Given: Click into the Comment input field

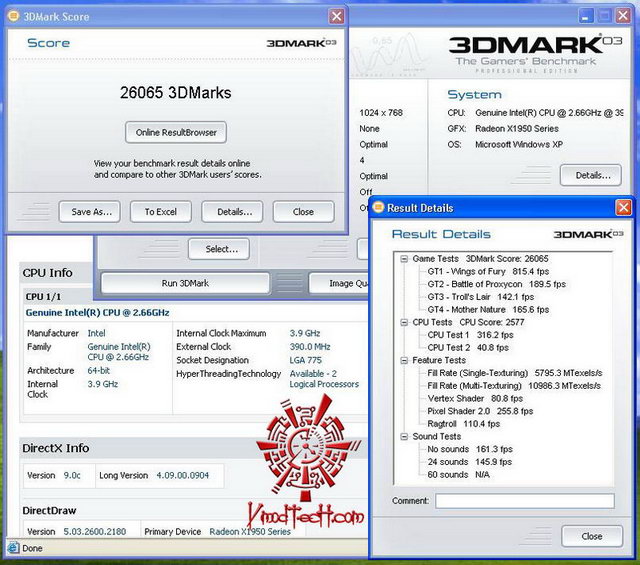Looking at the screenshot, I should [x=524, y=501].
